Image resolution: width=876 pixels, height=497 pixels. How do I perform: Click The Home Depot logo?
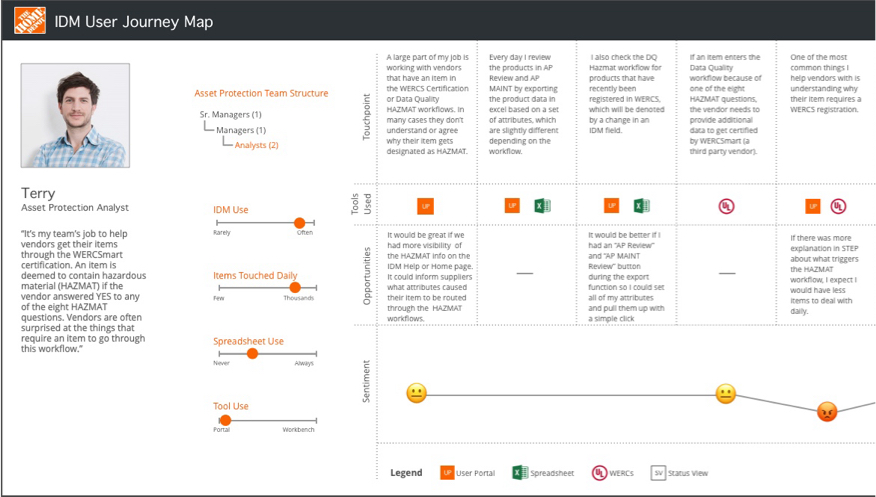coord(29,21)
